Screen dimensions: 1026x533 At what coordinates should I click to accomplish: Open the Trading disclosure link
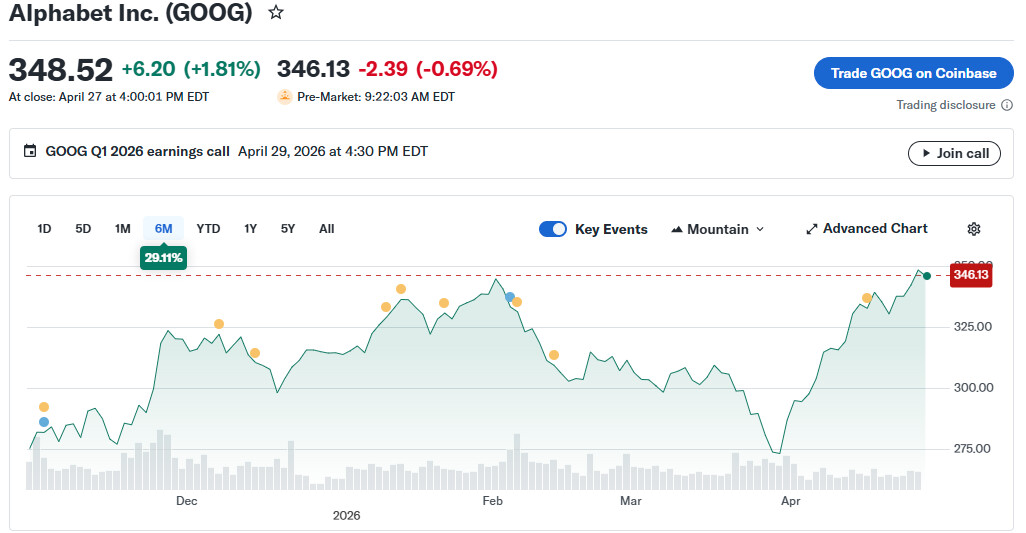pyautogui.click(x=945, y=105)
